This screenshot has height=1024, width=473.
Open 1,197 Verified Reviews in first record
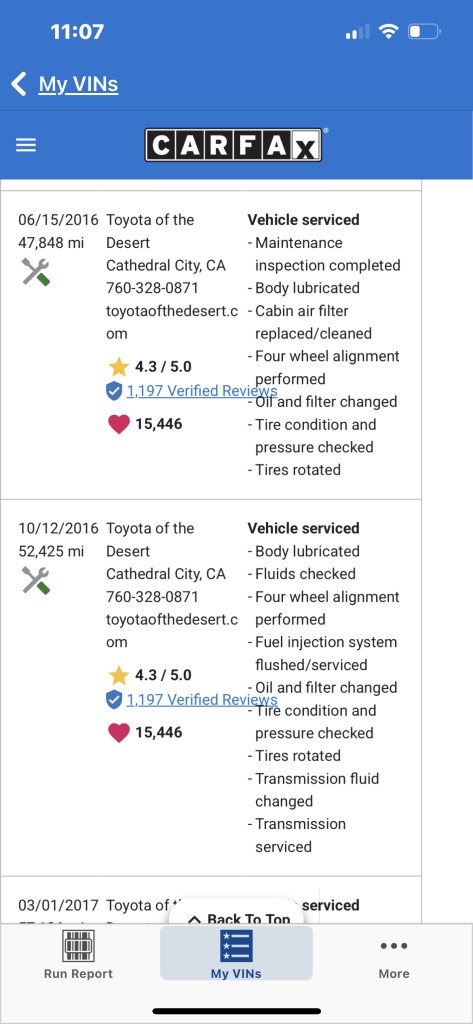[202, 391]
